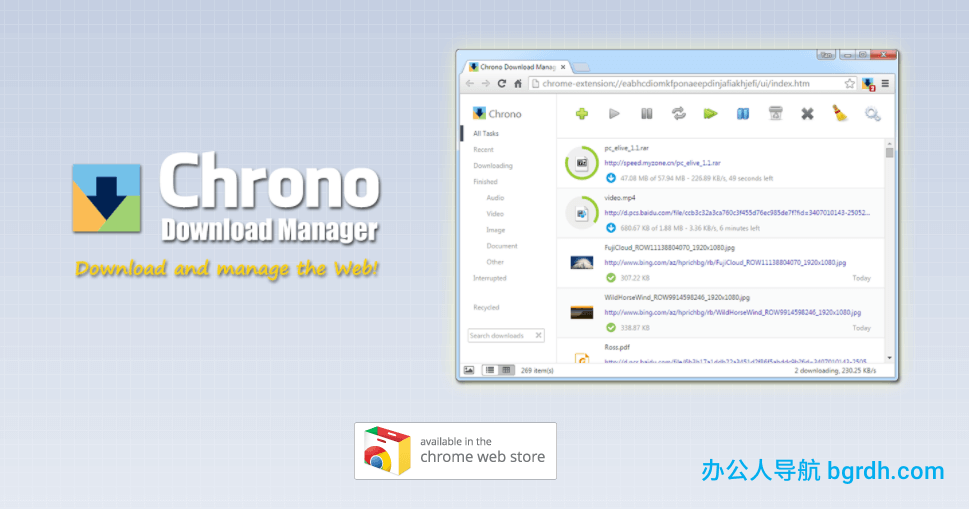Switch to grid view in status bar

[x=506, y=370]
